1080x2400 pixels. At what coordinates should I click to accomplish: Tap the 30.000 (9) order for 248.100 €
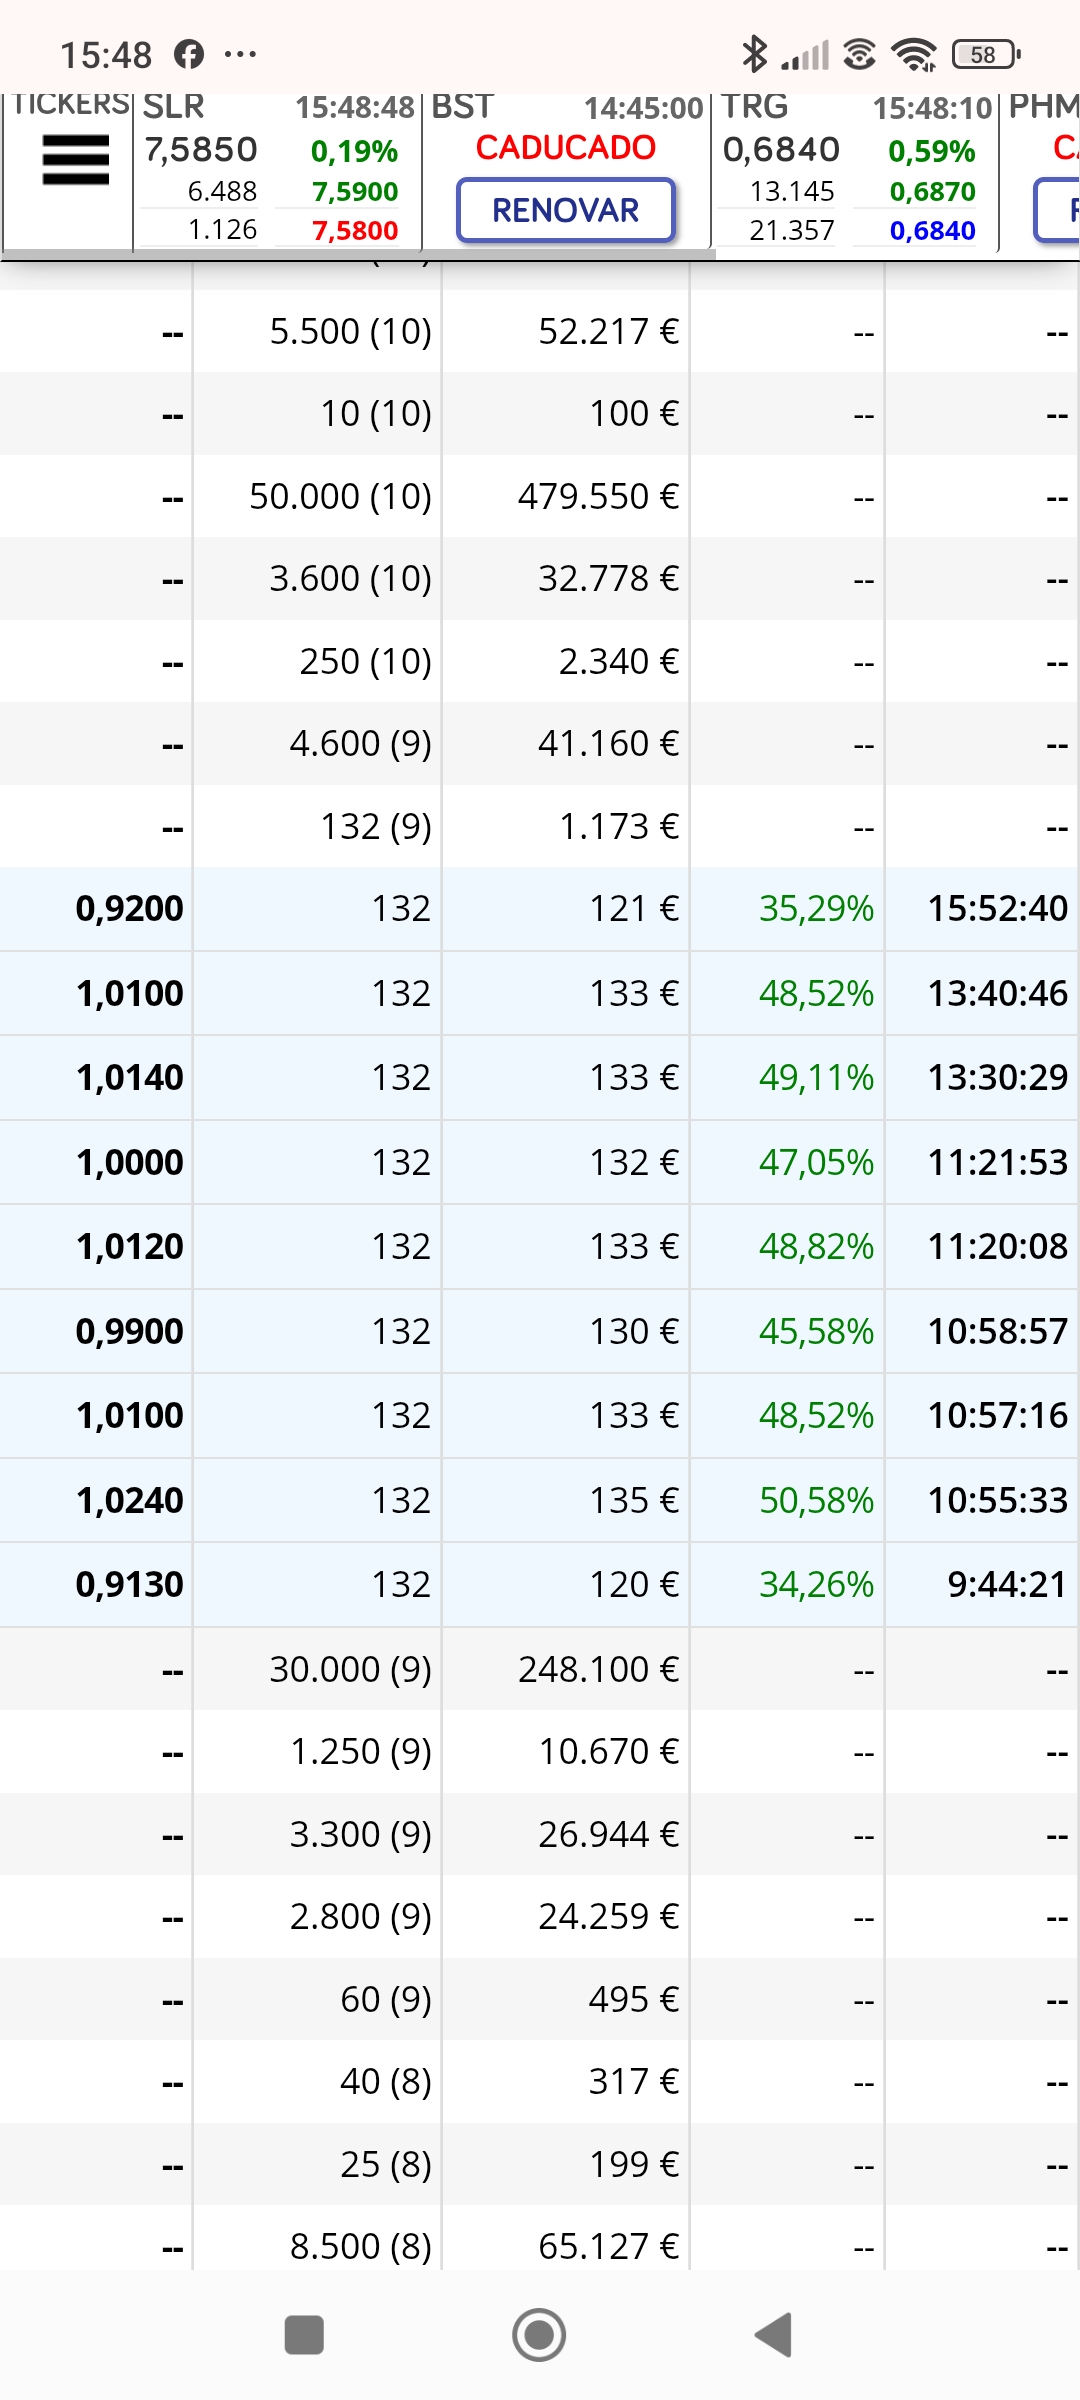coord(540,1669)
